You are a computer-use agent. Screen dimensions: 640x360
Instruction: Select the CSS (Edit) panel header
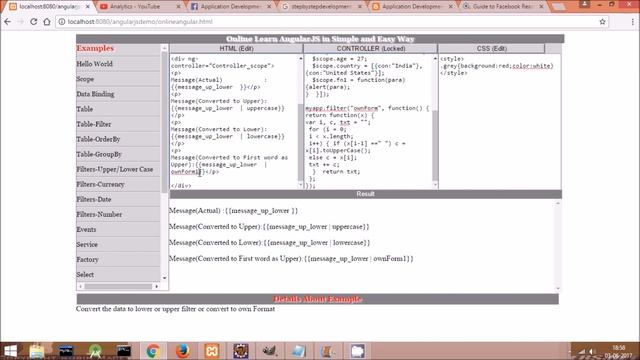click(x=491, y=49)
